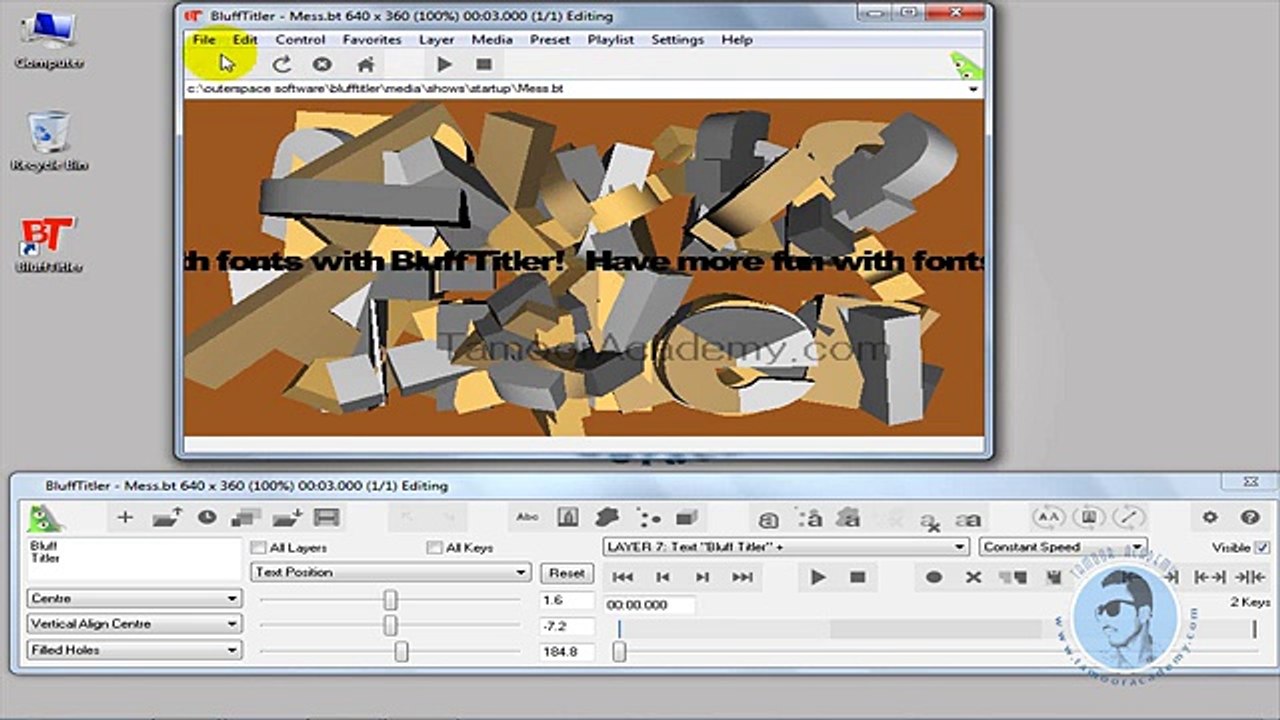Viewport: 1280px width, 720px height.
Task: Go to the home show icon
Action: [x=366, y=64]
